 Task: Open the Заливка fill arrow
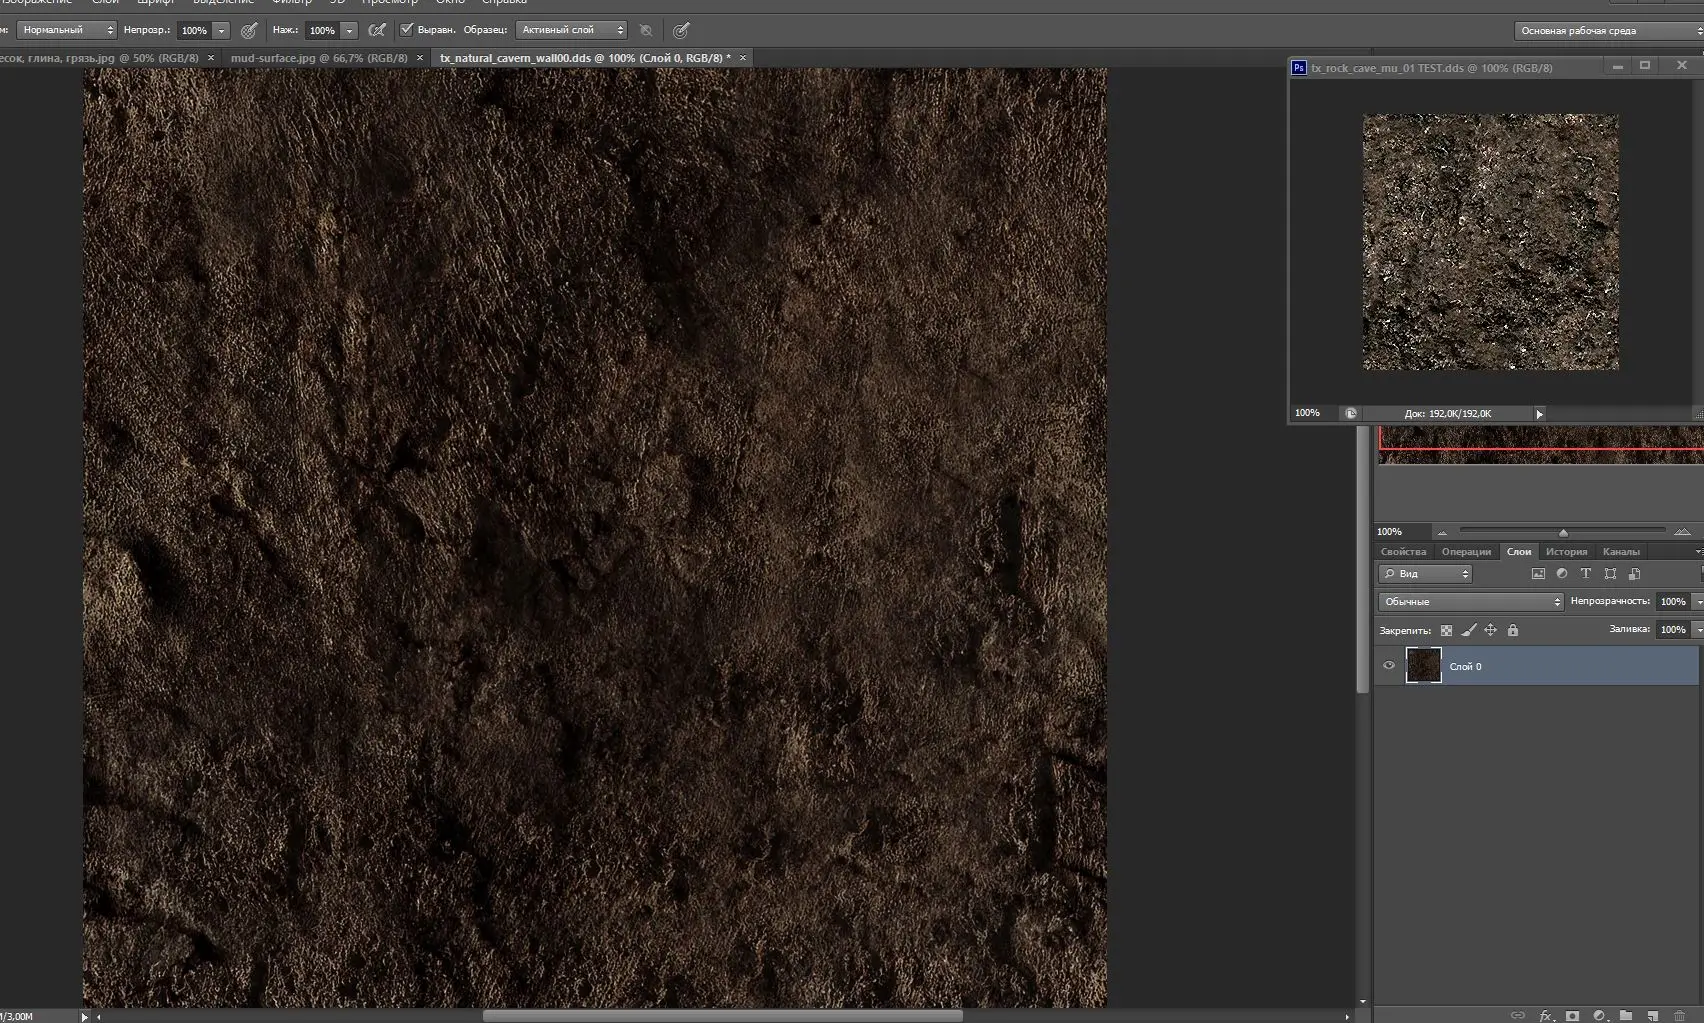(1697, 630)
